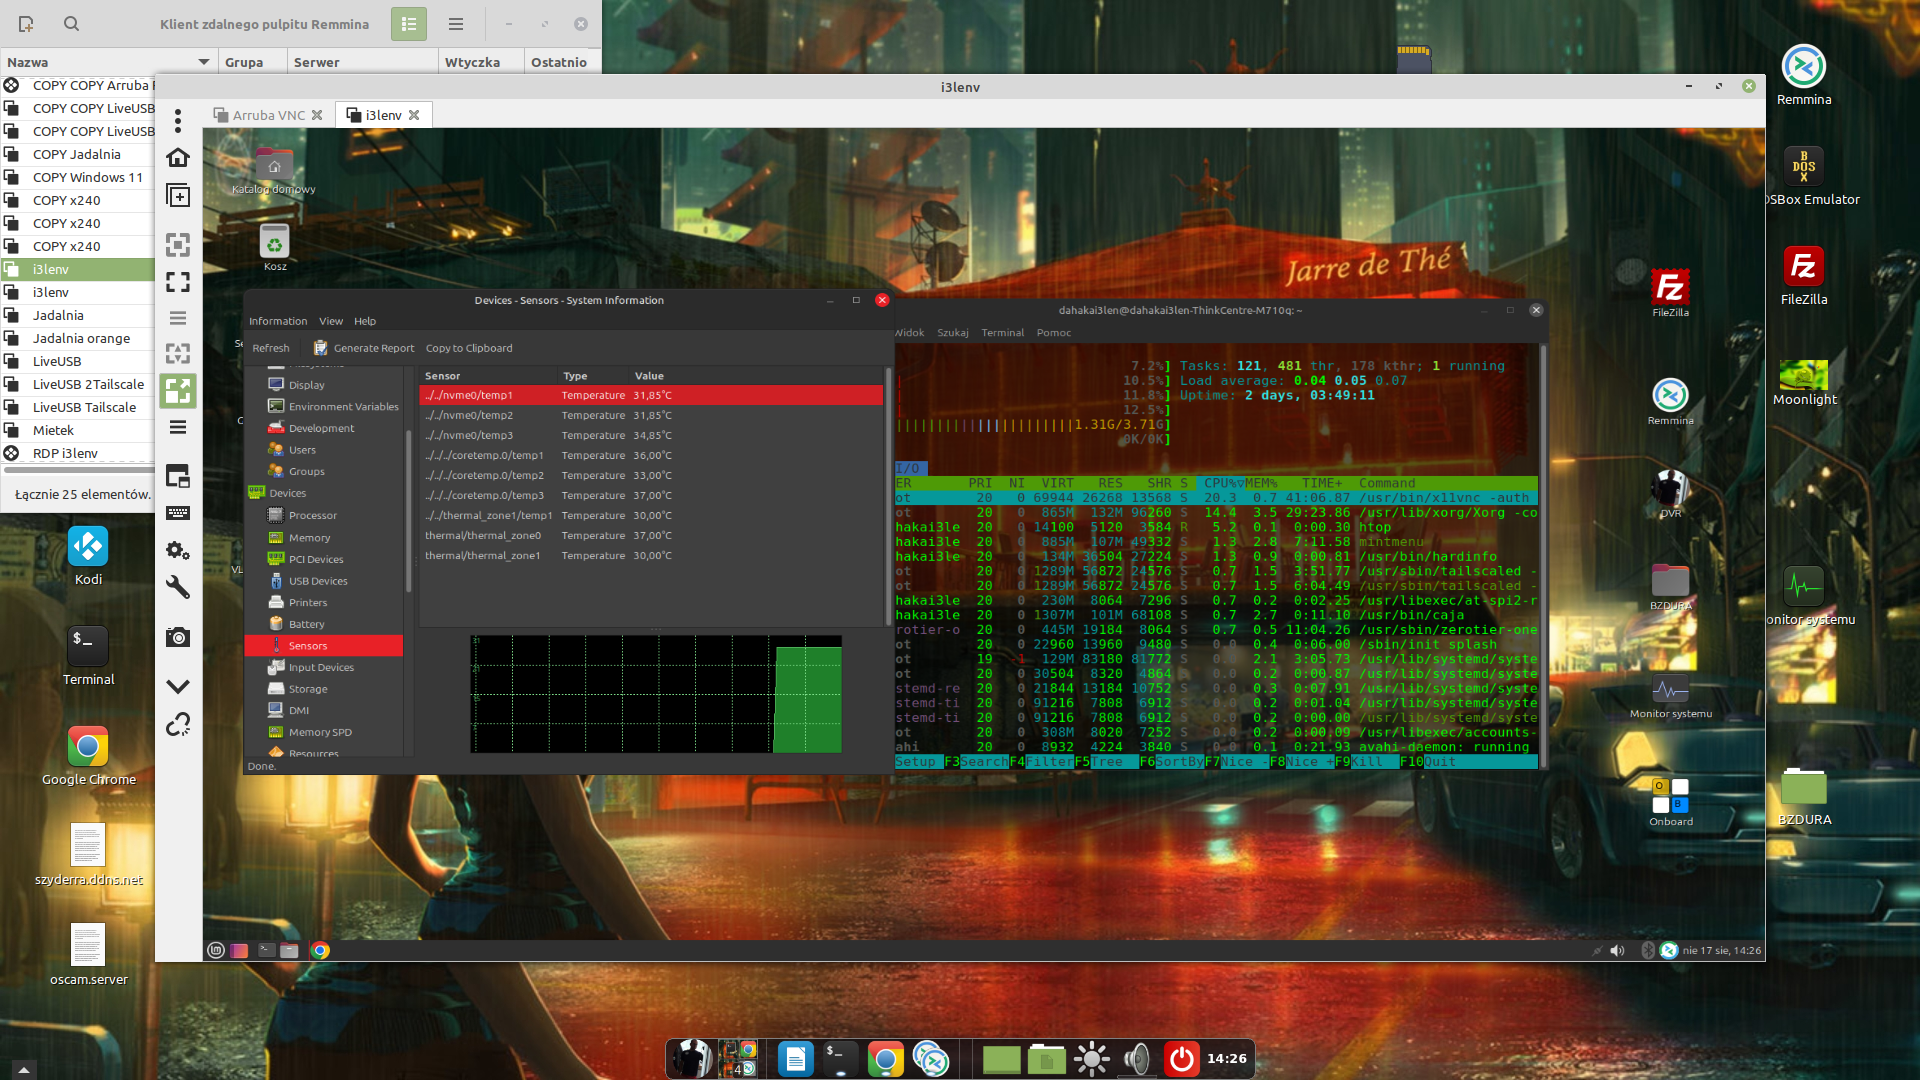Viewport: 1920px width, 1080px height.
Task: Toggle scaled mode in Remmina sidebar
Action: click(178, 391)
